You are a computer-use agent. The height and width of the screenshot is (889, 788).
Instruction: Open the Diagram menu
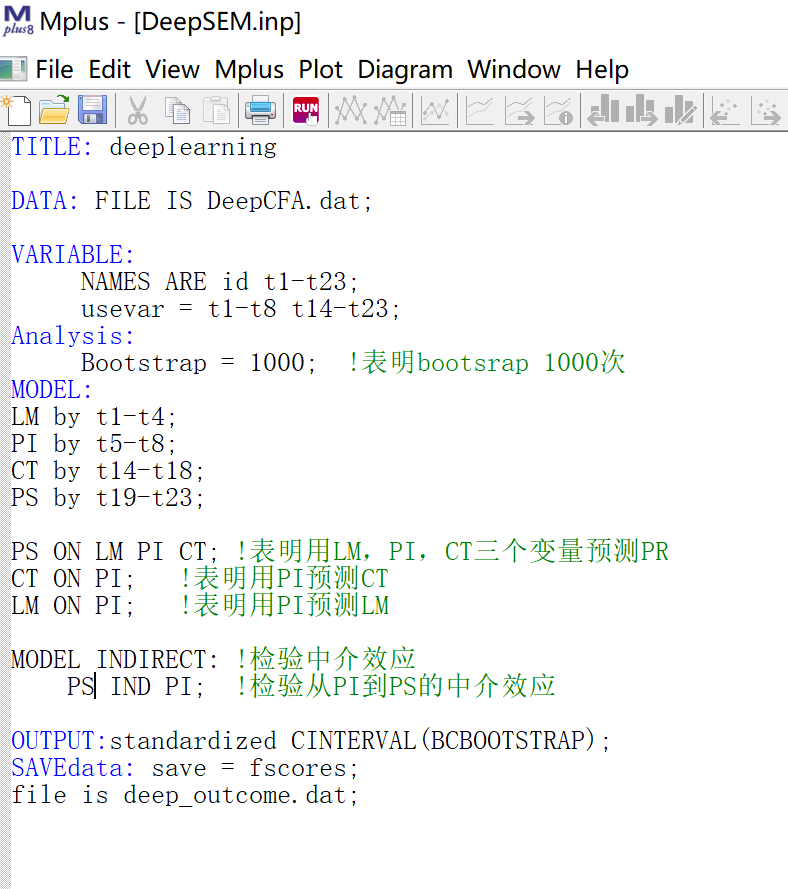[x=405, y=70]
